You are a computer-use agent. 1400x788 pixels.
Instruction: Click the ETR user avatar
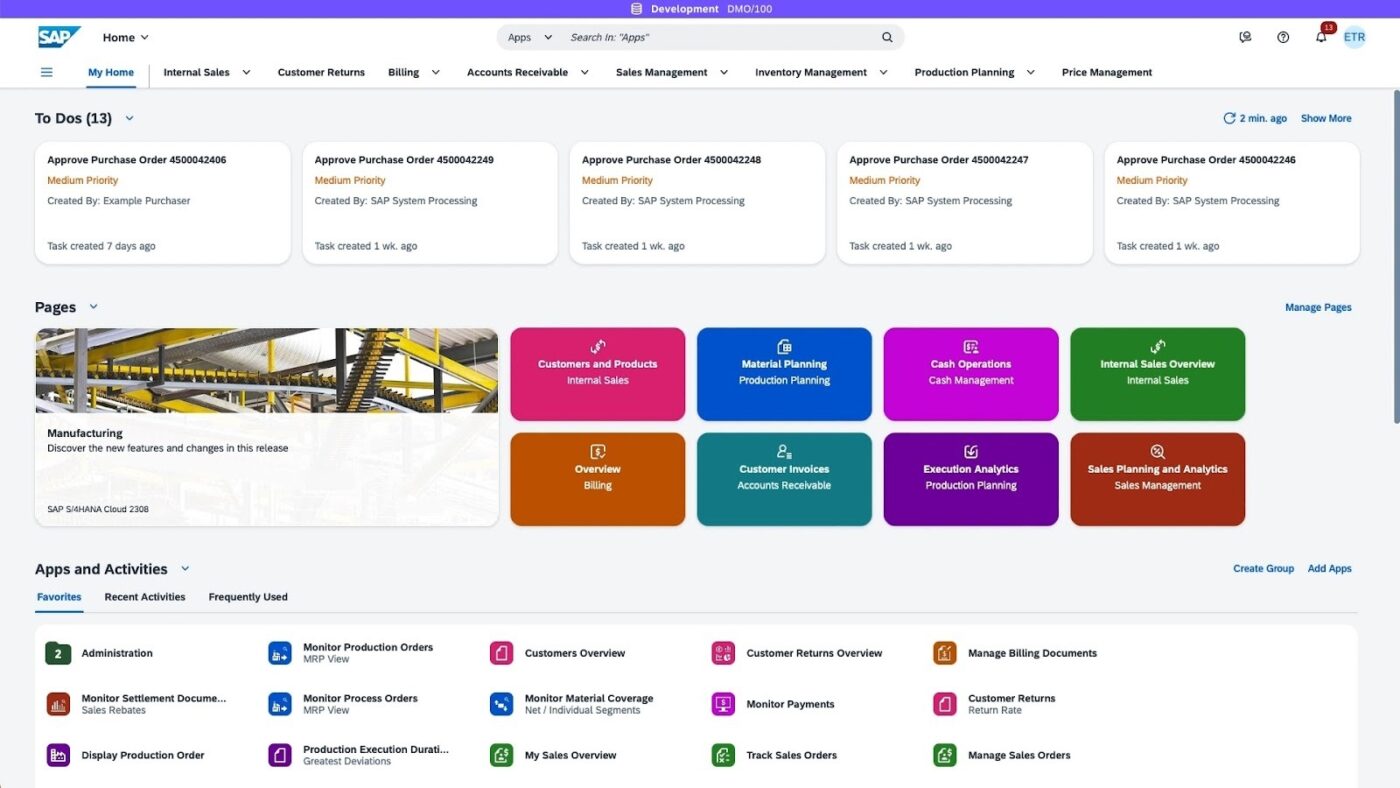point(1354,36)
